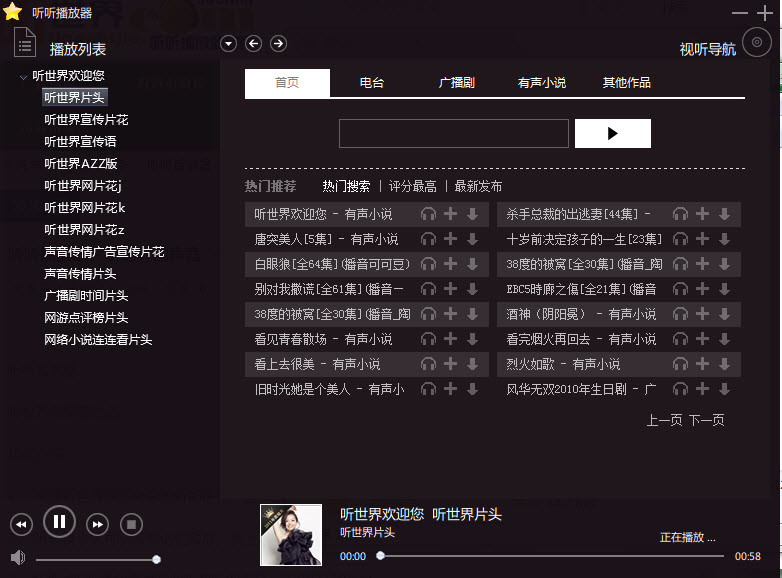
Task: Listen to 杀手总裁的出逃妻 via headphone icon
Action: pos(680,214)
